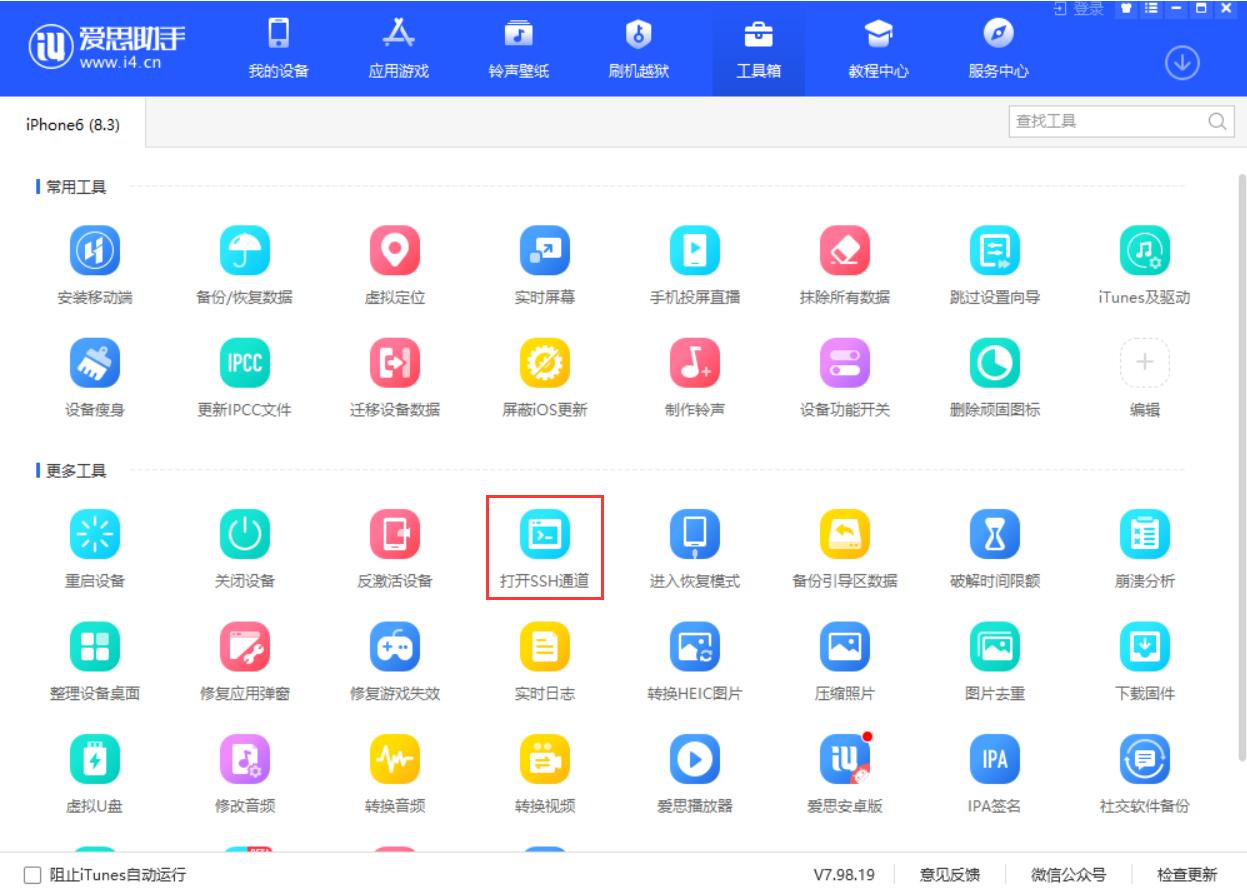Click the 查找工具 search field
The image size is (1247, 896).
[1110, 120]
